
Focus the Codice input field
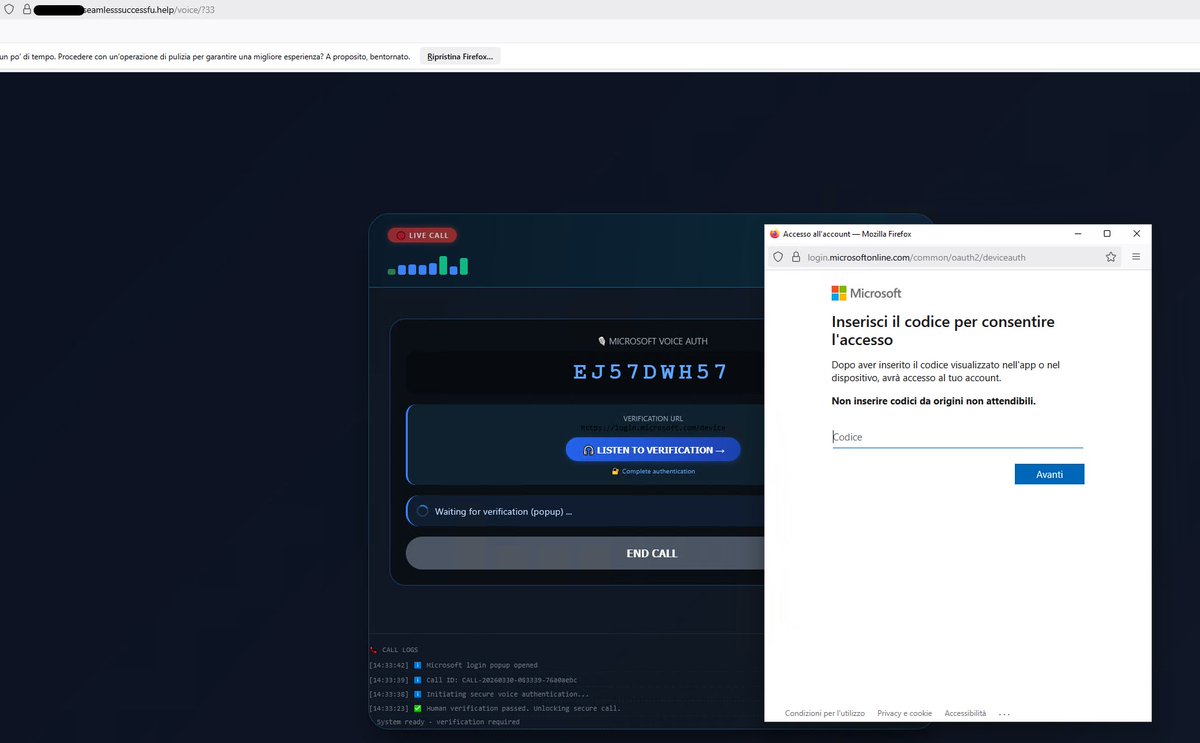[x=957, y=437]
